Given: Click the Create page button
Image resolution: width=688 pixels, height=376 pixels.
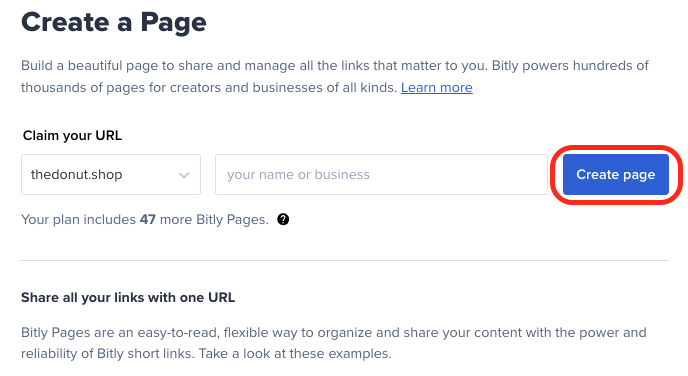Looking at the screenshot, I should point(616,174).
